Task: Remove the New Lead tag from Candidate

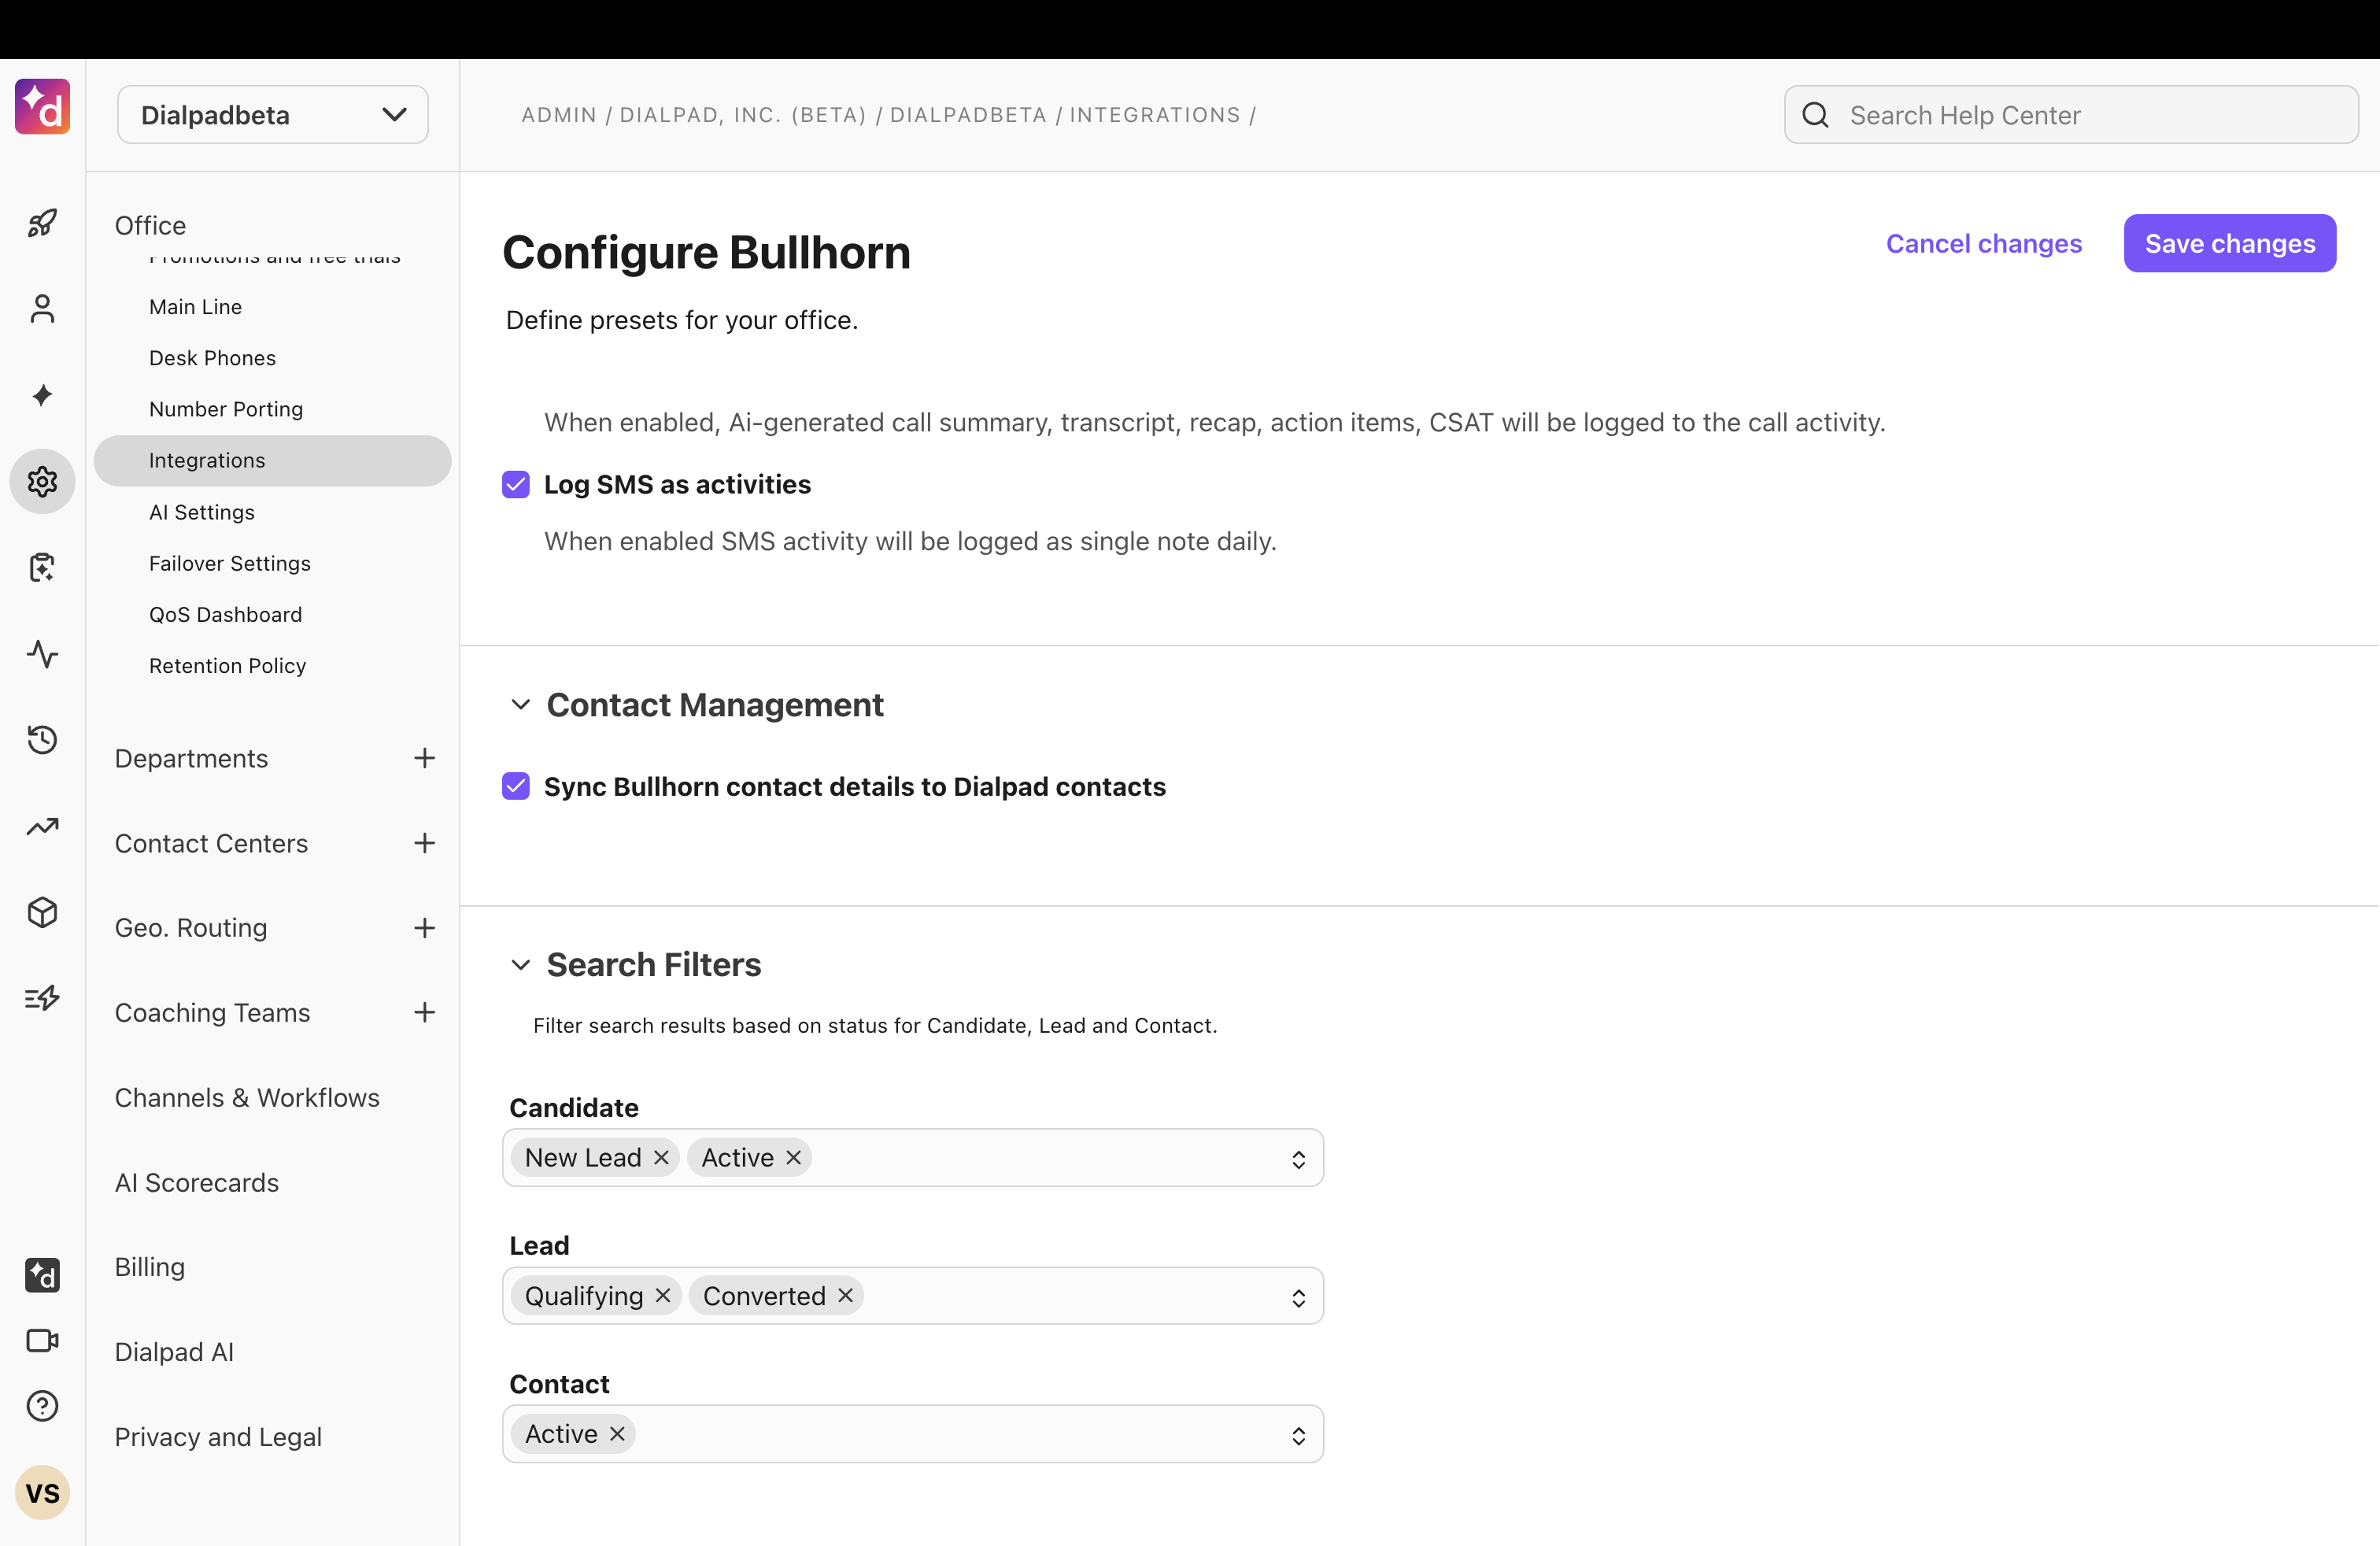Action: click(661, 1157)
